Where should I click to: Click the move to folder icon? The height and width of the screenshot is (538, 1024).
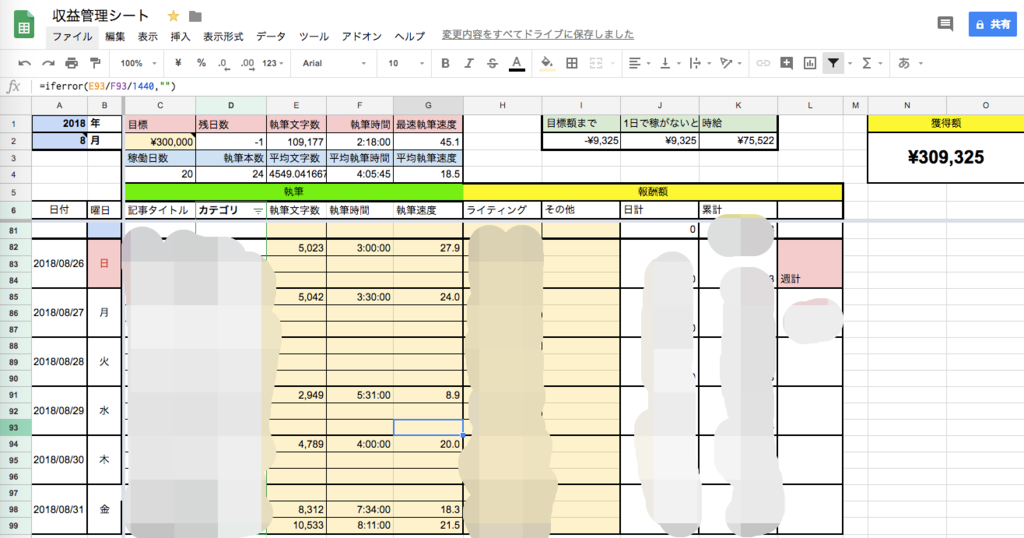click(195, 16)
